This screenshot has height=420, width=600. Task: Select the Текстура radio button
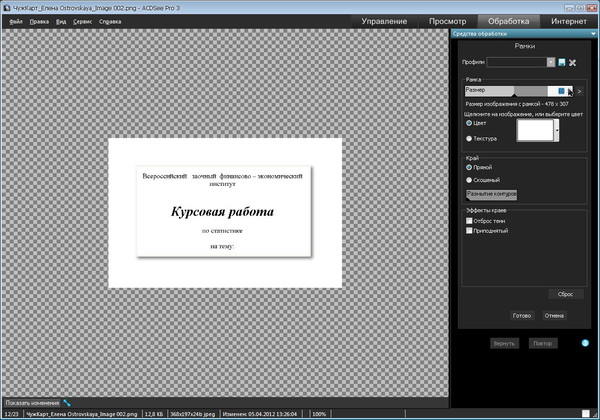(469, 138)
